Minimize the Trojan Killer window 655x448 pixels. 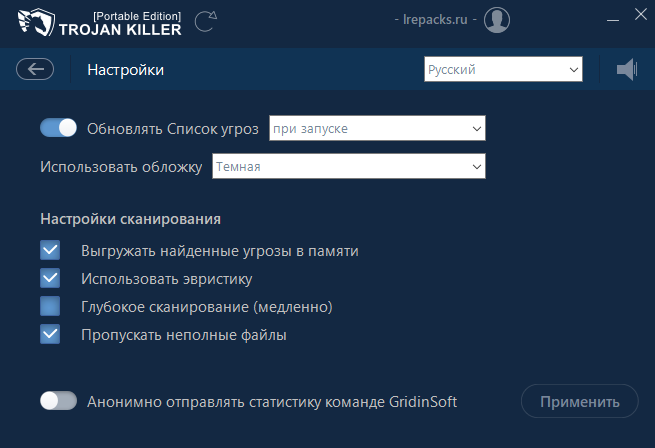[613, 20]
